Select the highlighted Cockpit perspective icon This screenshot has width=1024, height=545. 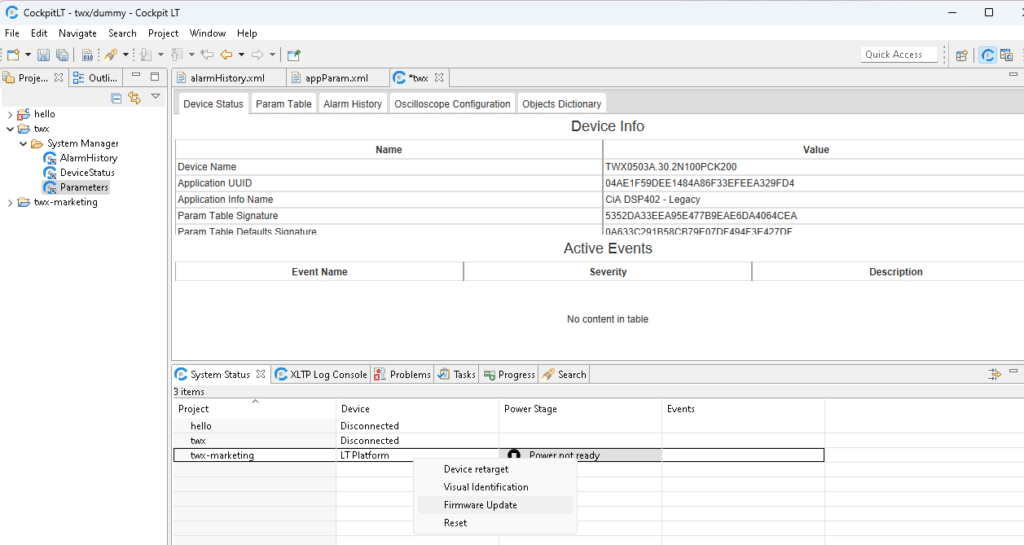[x=987, y=55]
